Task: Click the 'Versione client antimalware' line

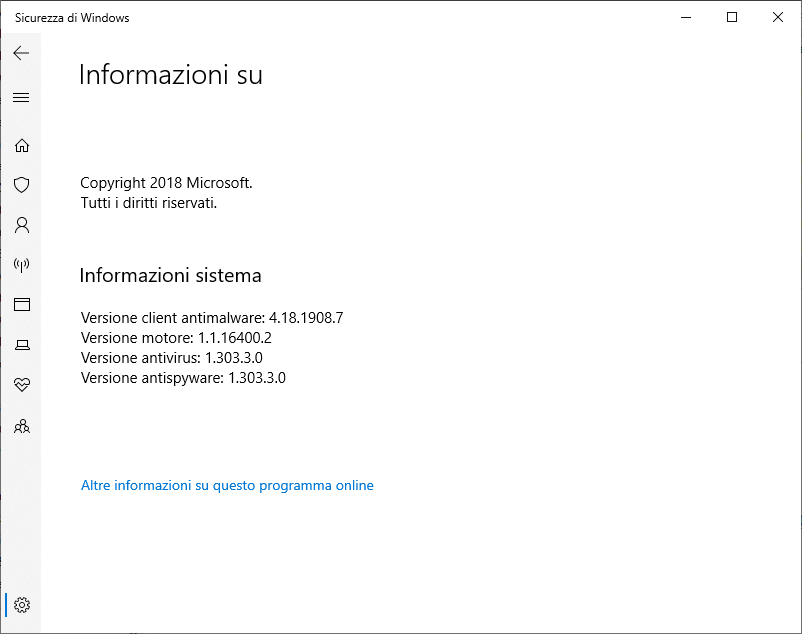Action: click(212, 318)
